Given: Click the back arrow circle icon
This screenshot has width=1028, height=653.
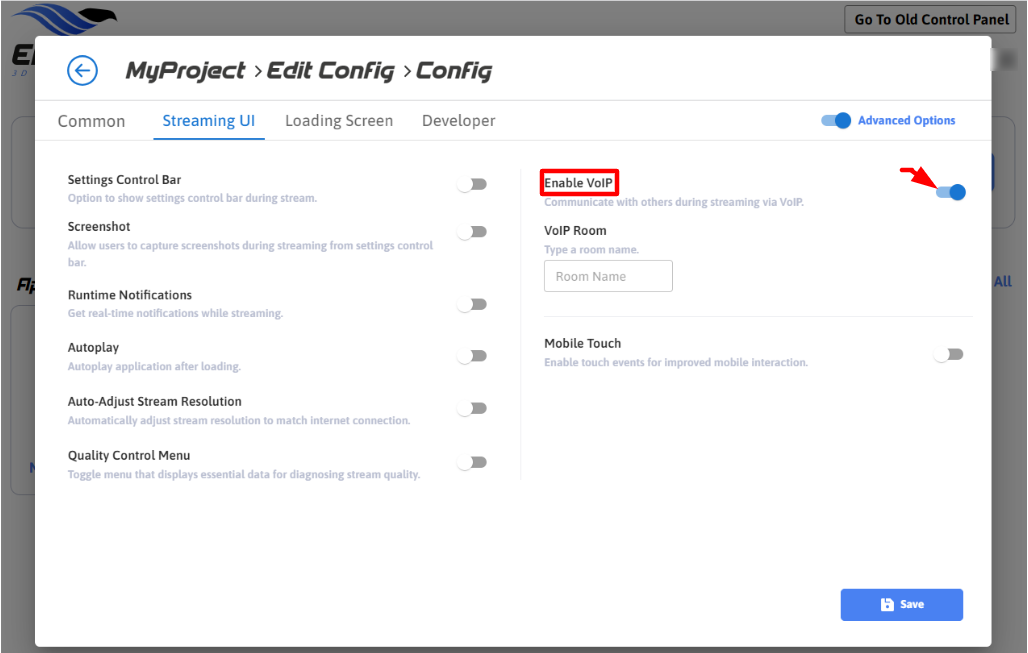Looking at the screenshot, I should [x=82, y=70].
